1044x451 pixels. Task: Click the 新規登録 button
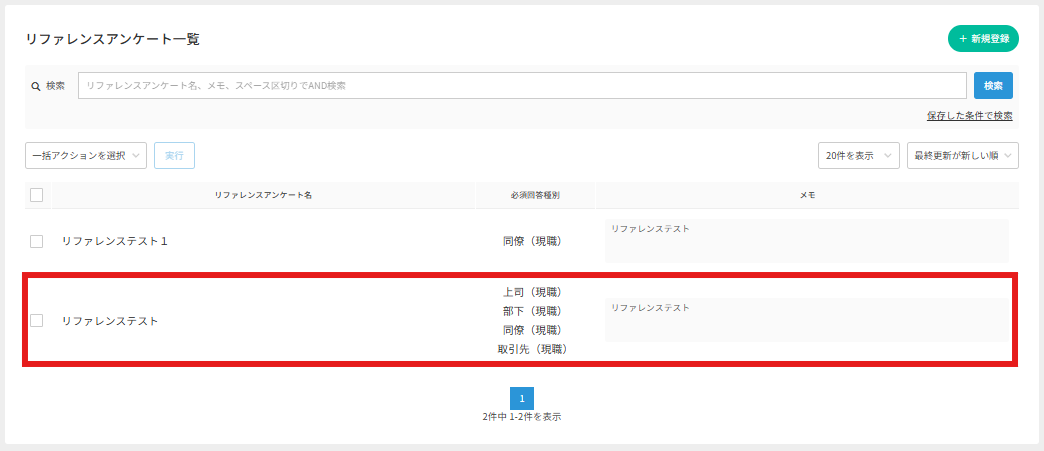coord(983,39)
